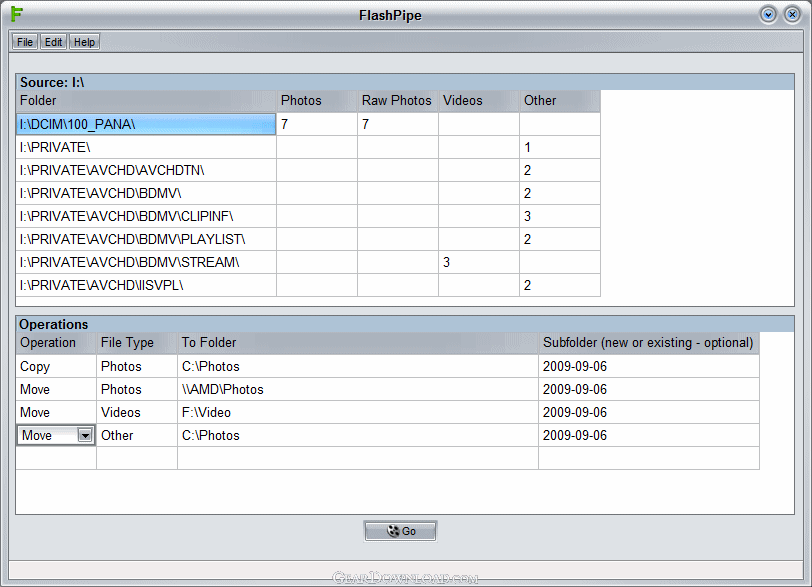812x587 pixels.
Task: Click the Other column header
Action: tap(560, 101)
